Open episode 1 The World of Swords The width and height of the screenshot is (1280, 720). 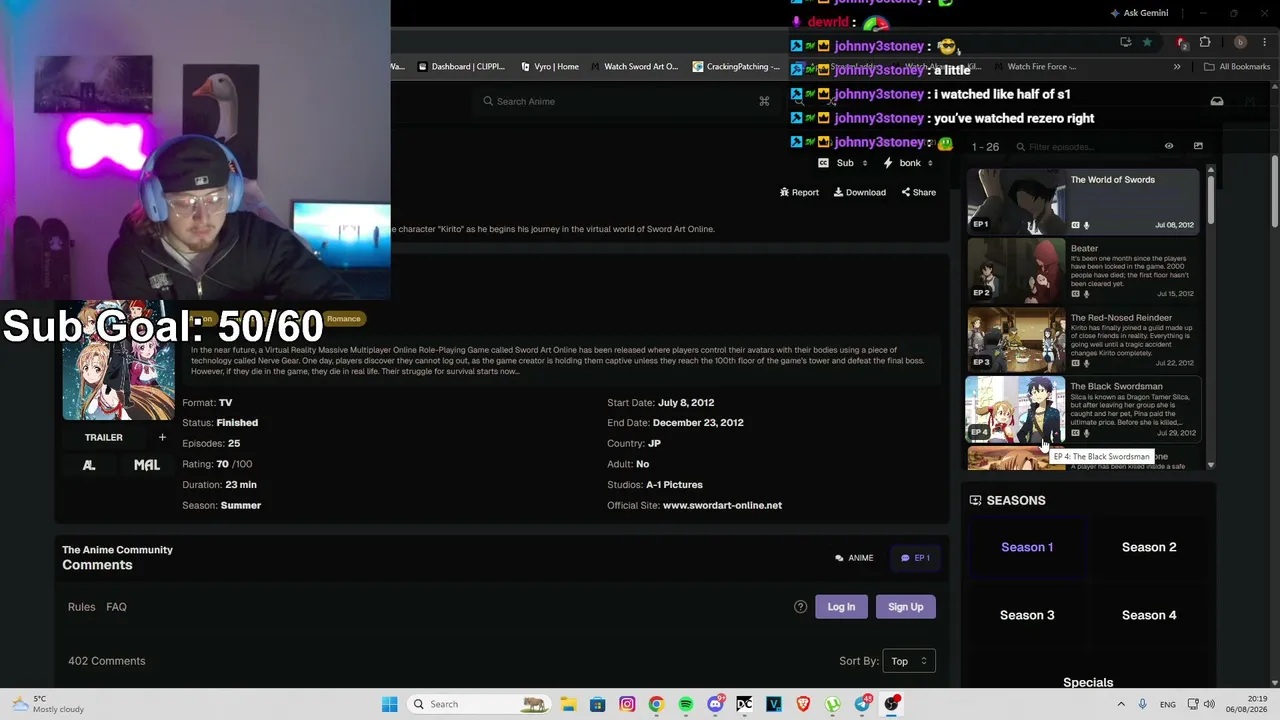1082,201
